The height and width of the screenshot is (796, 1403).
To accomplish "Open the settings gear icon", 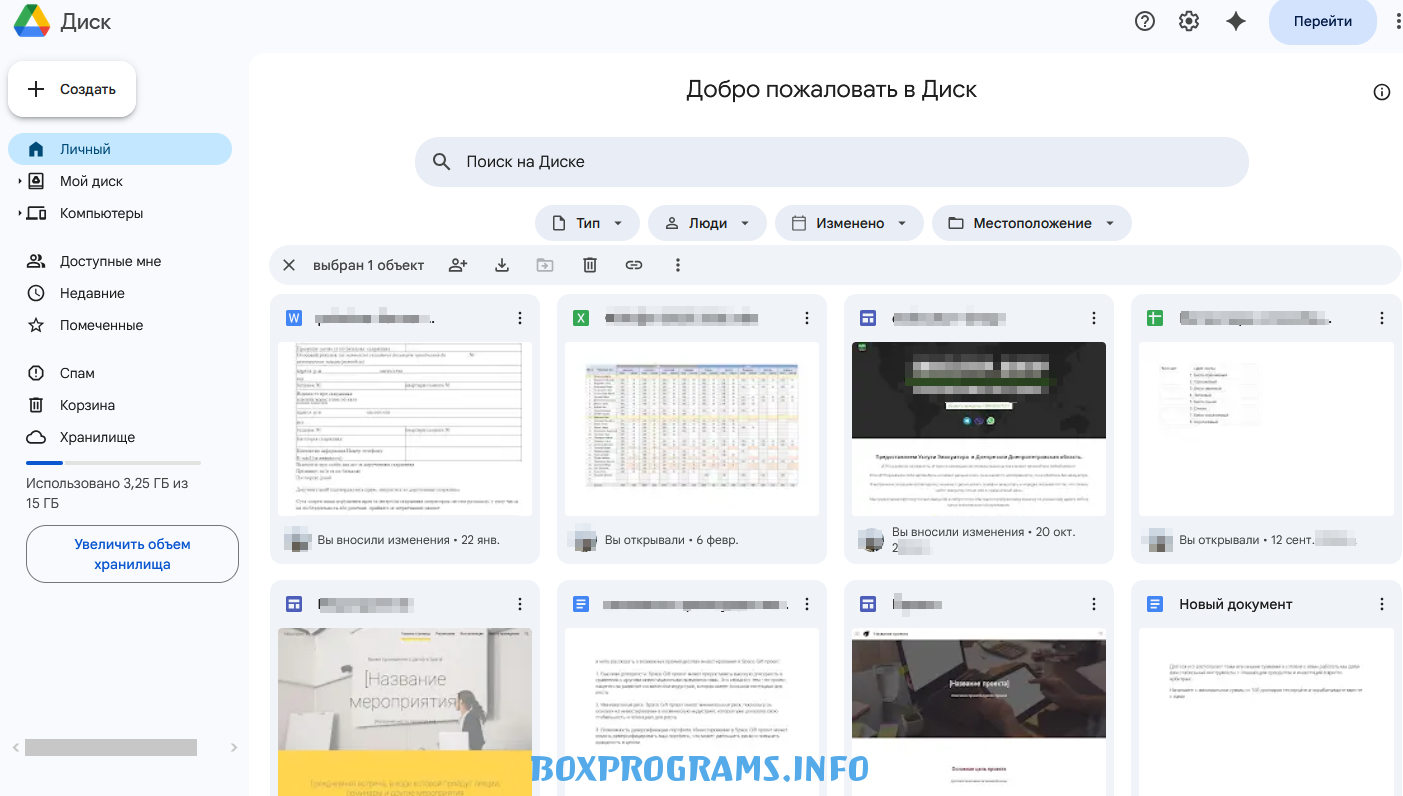I will point(1189,21).
